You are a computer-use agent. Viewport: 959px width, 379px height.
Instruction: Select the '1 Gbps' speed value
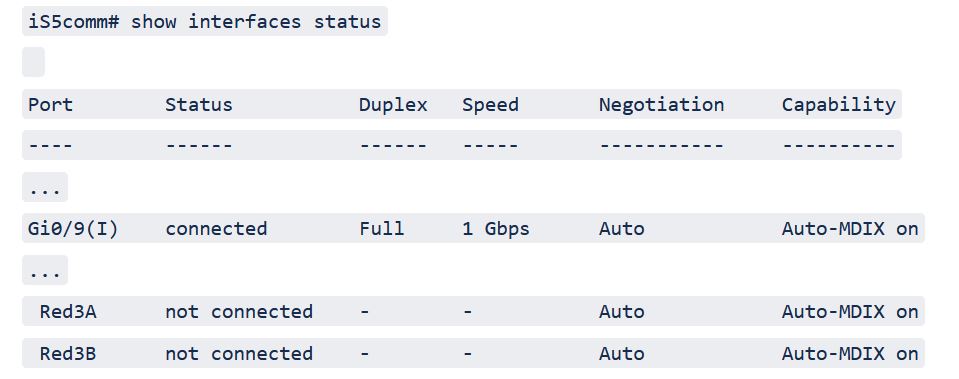tap(495, 229)
